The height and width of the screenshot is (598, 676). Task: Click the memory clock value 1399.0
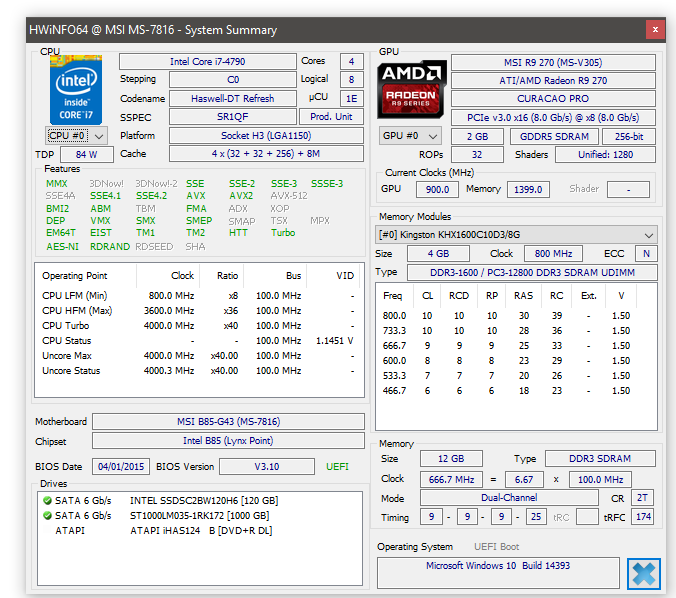528,190
